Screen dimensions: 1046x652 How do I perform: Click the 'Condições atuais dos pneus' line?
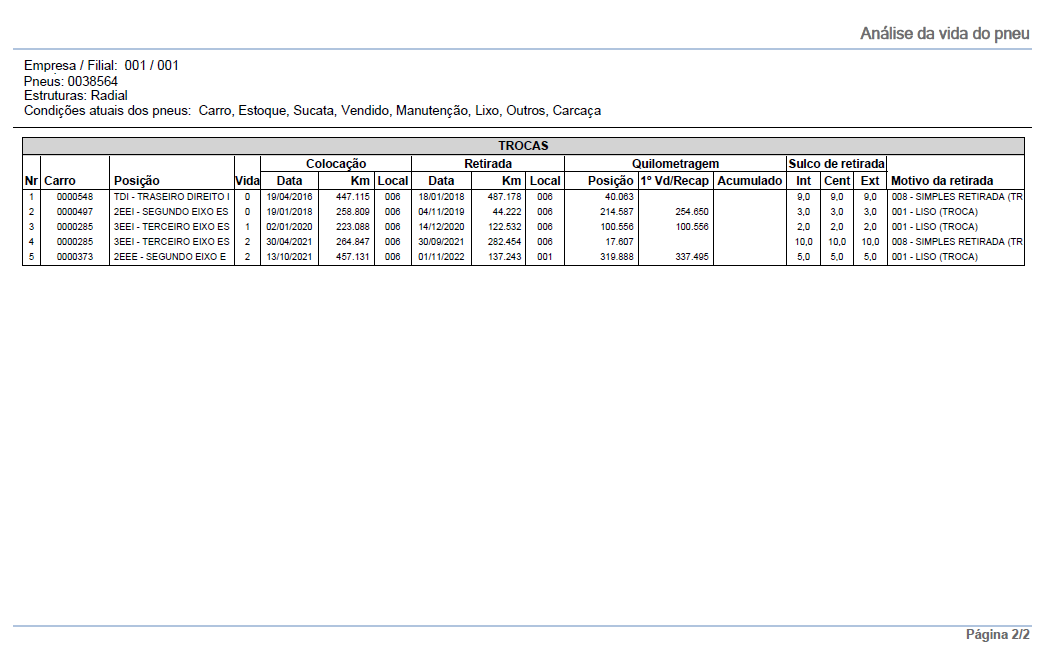tap(312, 111)
